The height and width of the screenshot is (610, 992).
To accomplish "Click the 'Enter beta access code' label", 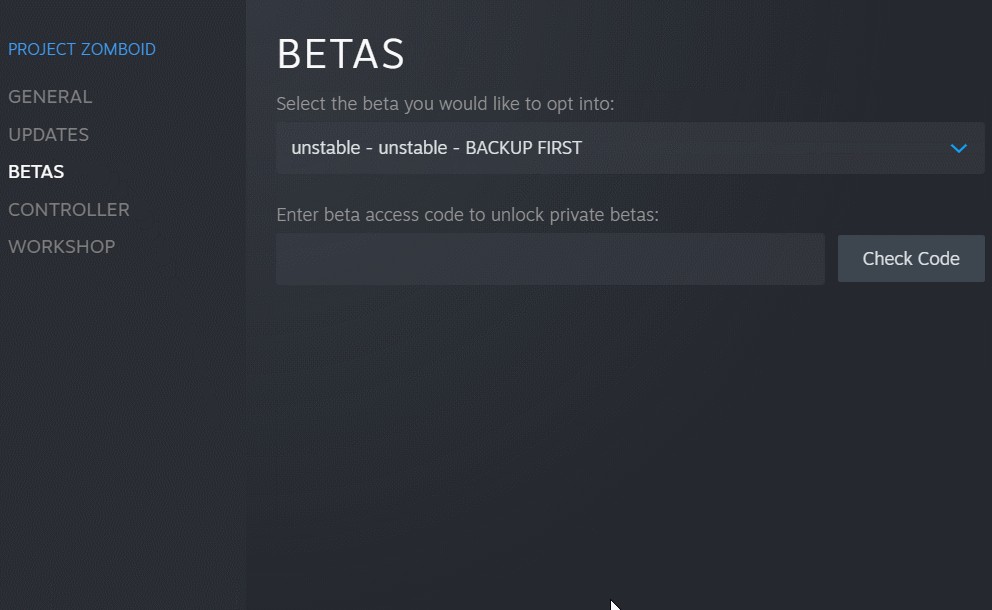I will point(467,214).
